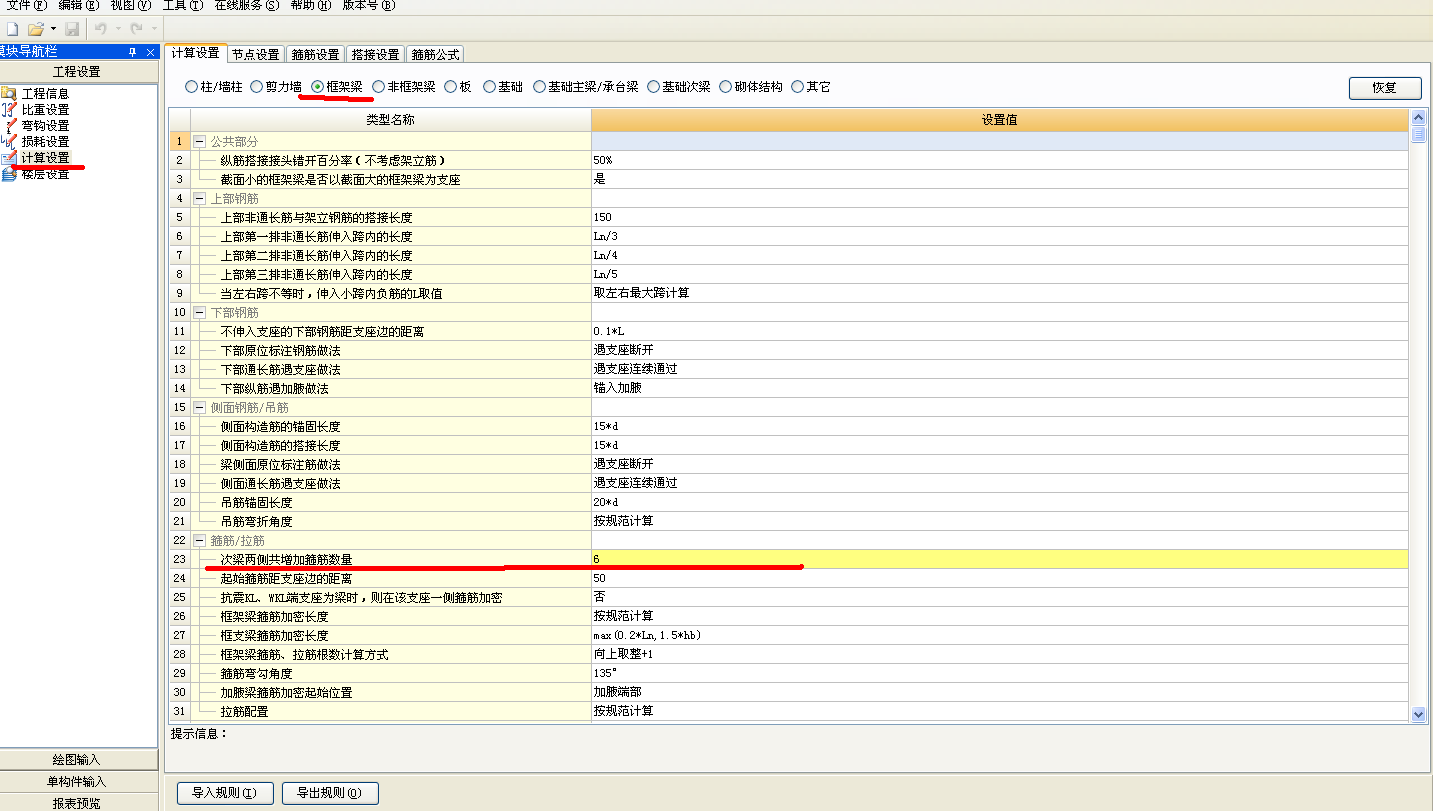Select the 非框架梁 radio button
The image size is (1433, 811).
pyautogui.click(x=378, y=87)
